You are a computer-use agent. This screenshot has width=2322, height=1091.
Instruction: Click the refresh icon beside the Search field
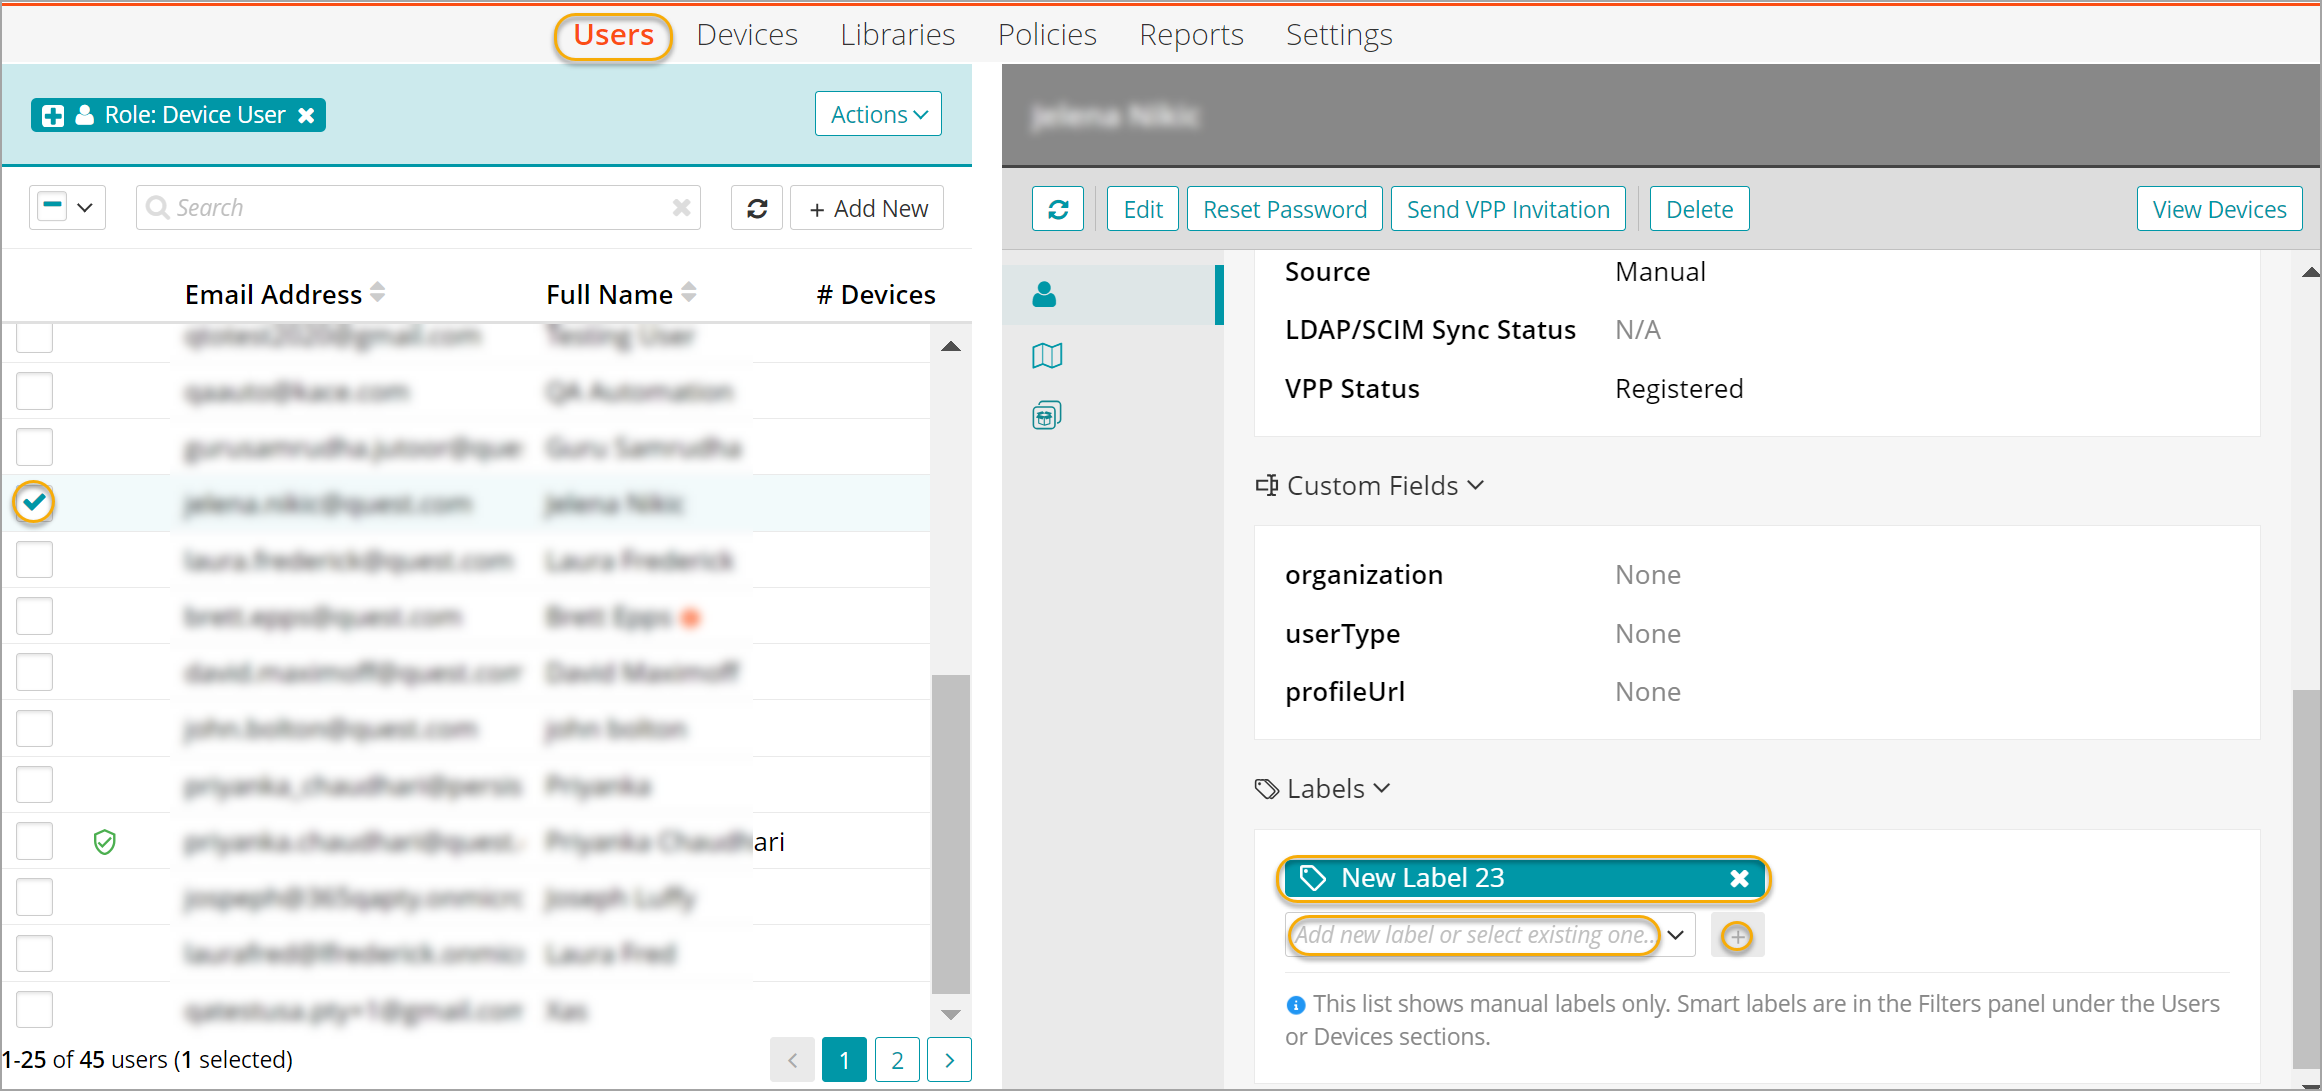[757, 208]
